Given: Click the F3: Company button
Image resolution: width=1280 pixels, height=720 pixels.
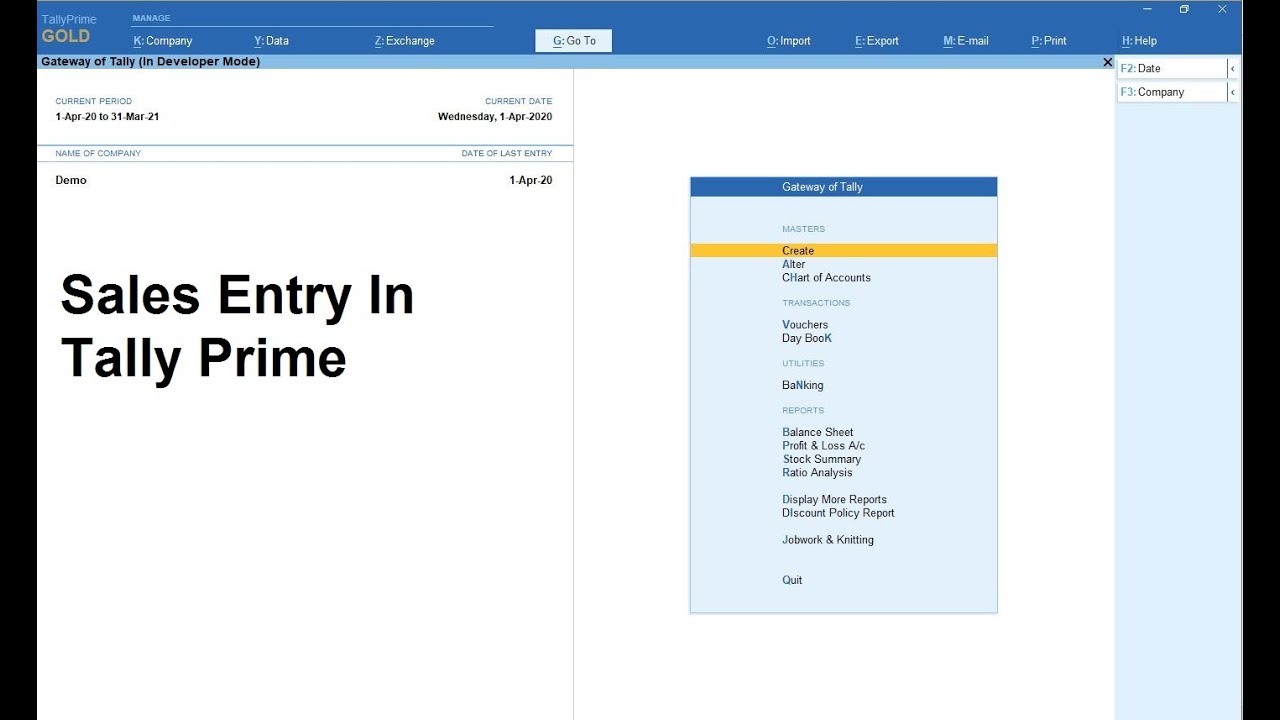Looking at the screenshot, I should tap(1172, 92).
